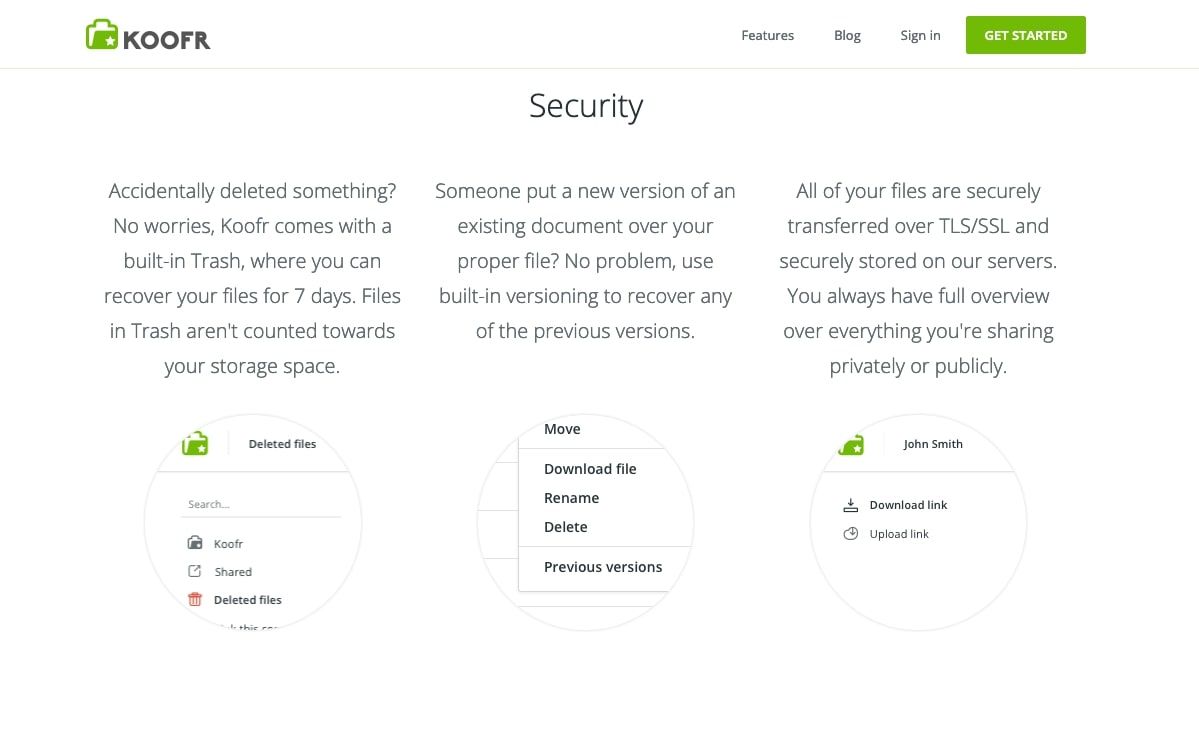Screen dimensions: 1199x751
Task: Click the Search field in preview
Action: pos(260,505)
